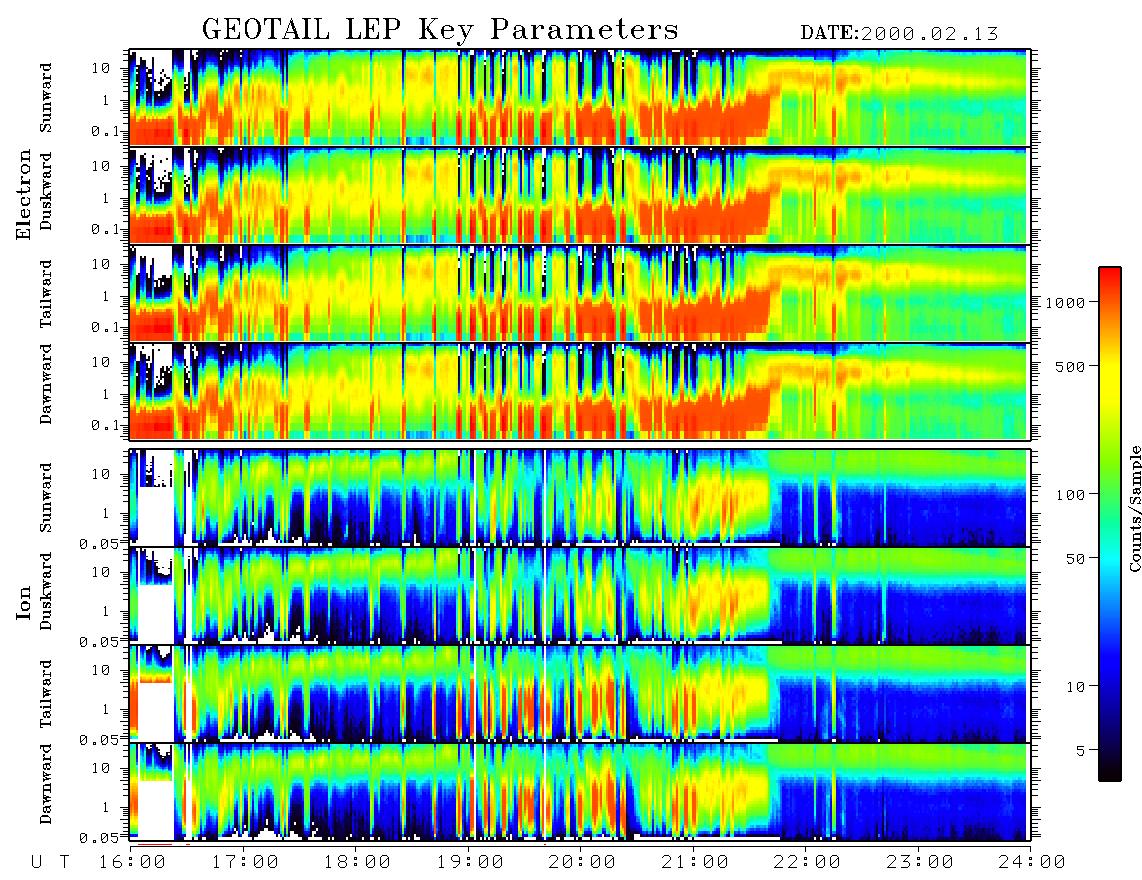Click the Ion Sunward spectrogram panel
The image size is (1142, 880).
pyautogui.click(x=578, y=498)
